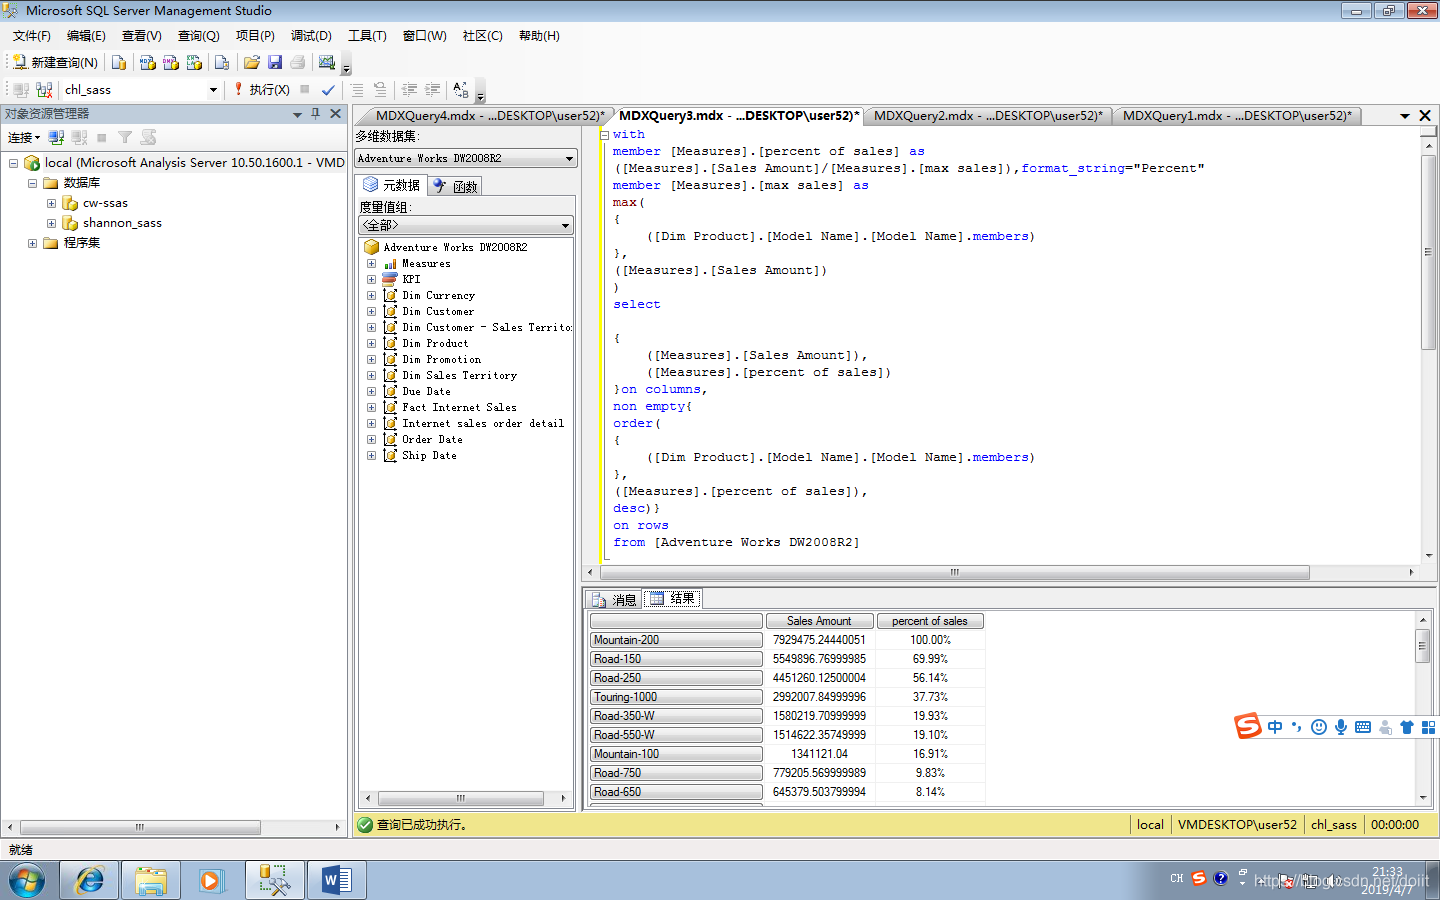Image resolution: width=1440 pixels, height=900 pixels.
Task: Expand the shannon_sass database node
Action: (x=51, y=223)
